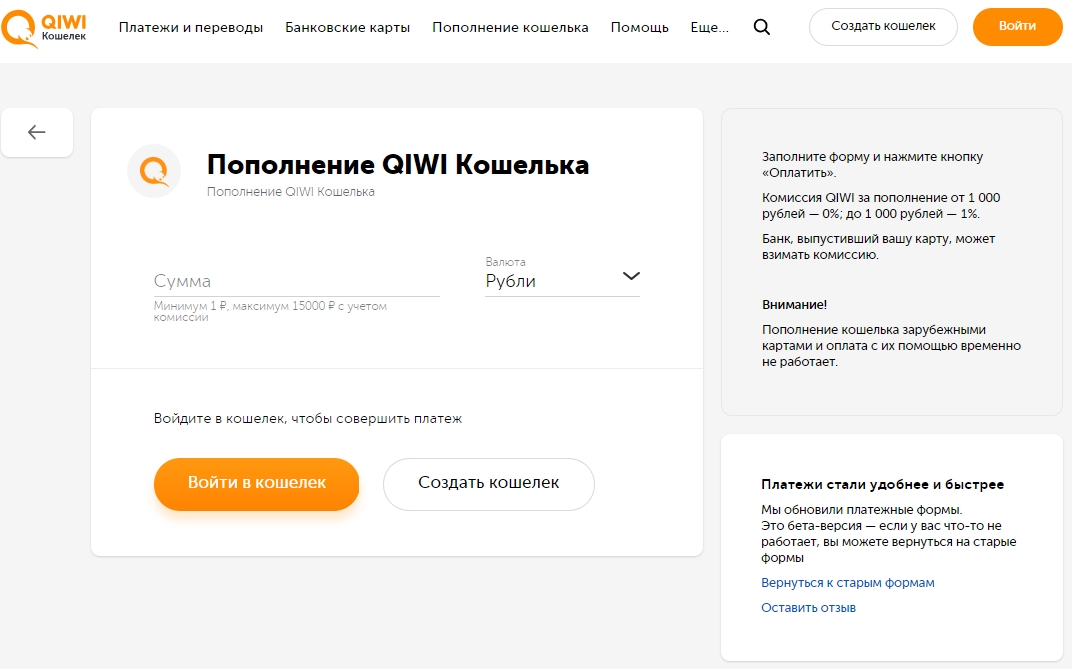Follow the Вернуться к старым формам link
Image resolution: width=1072 pixels, height=669 pixels.
click(848, 583)
